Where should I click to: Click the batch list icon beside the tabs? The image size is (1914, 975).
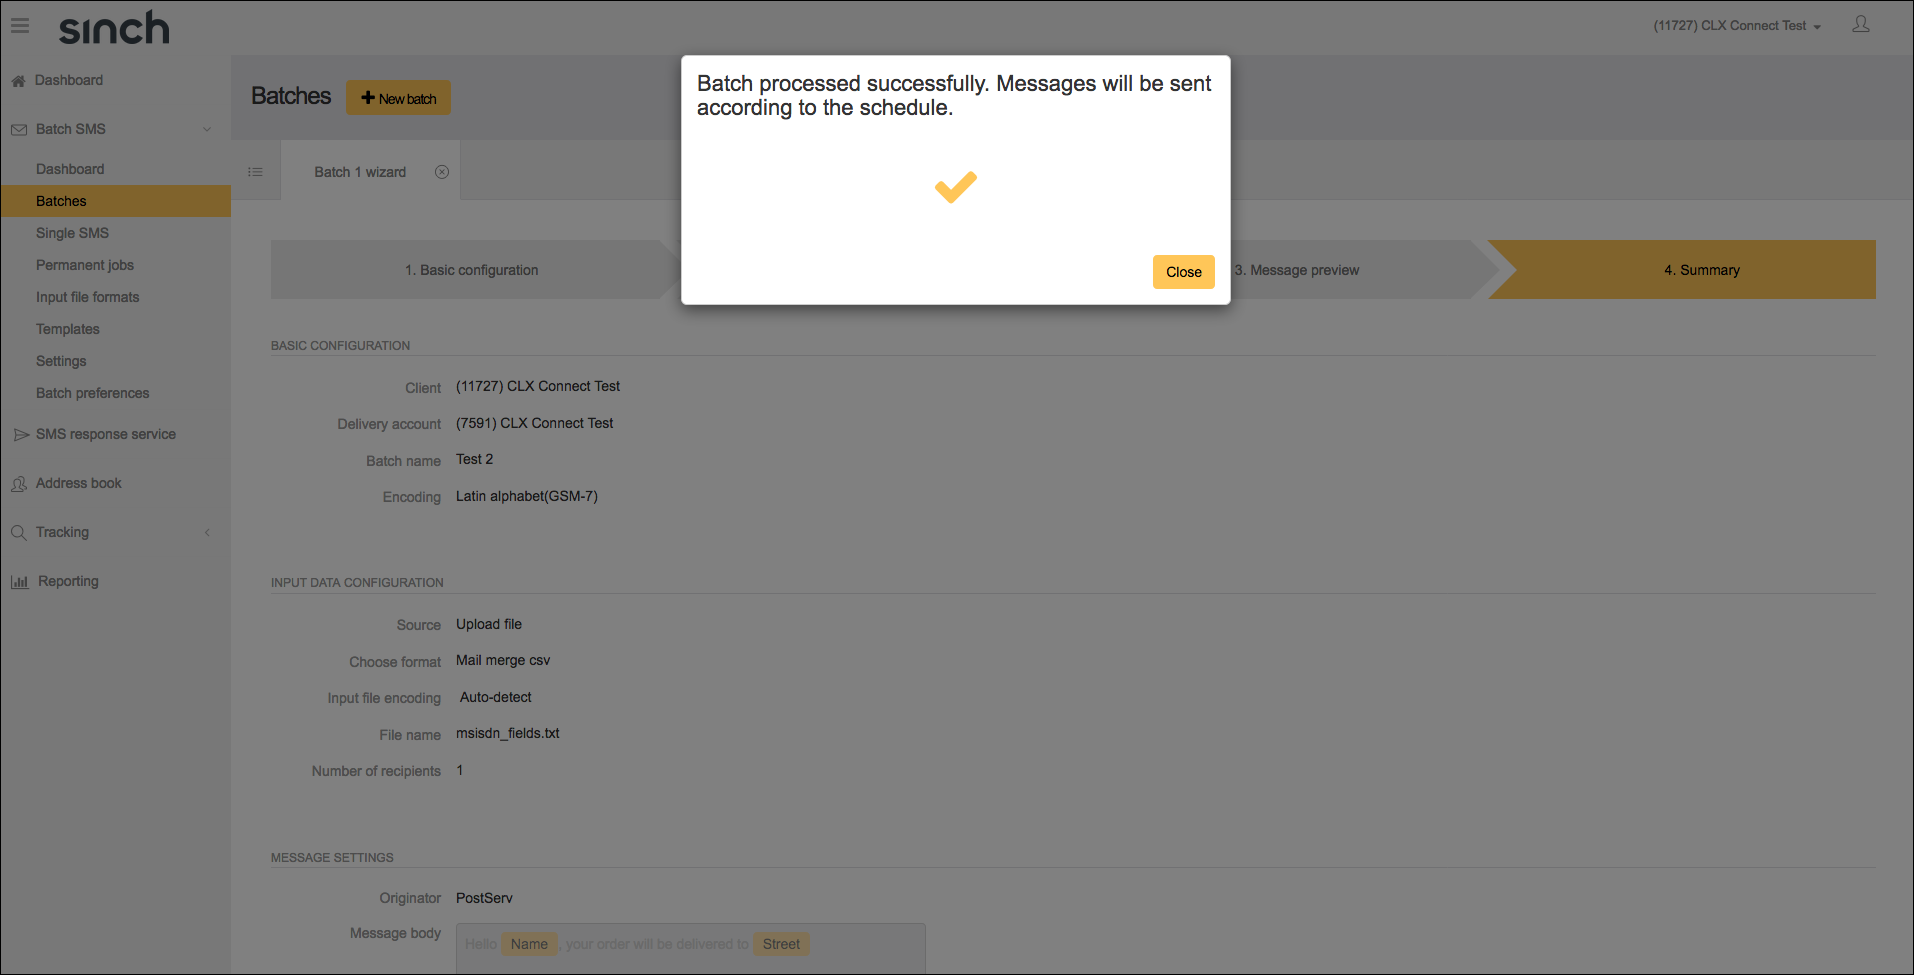(x=255, y=171)
